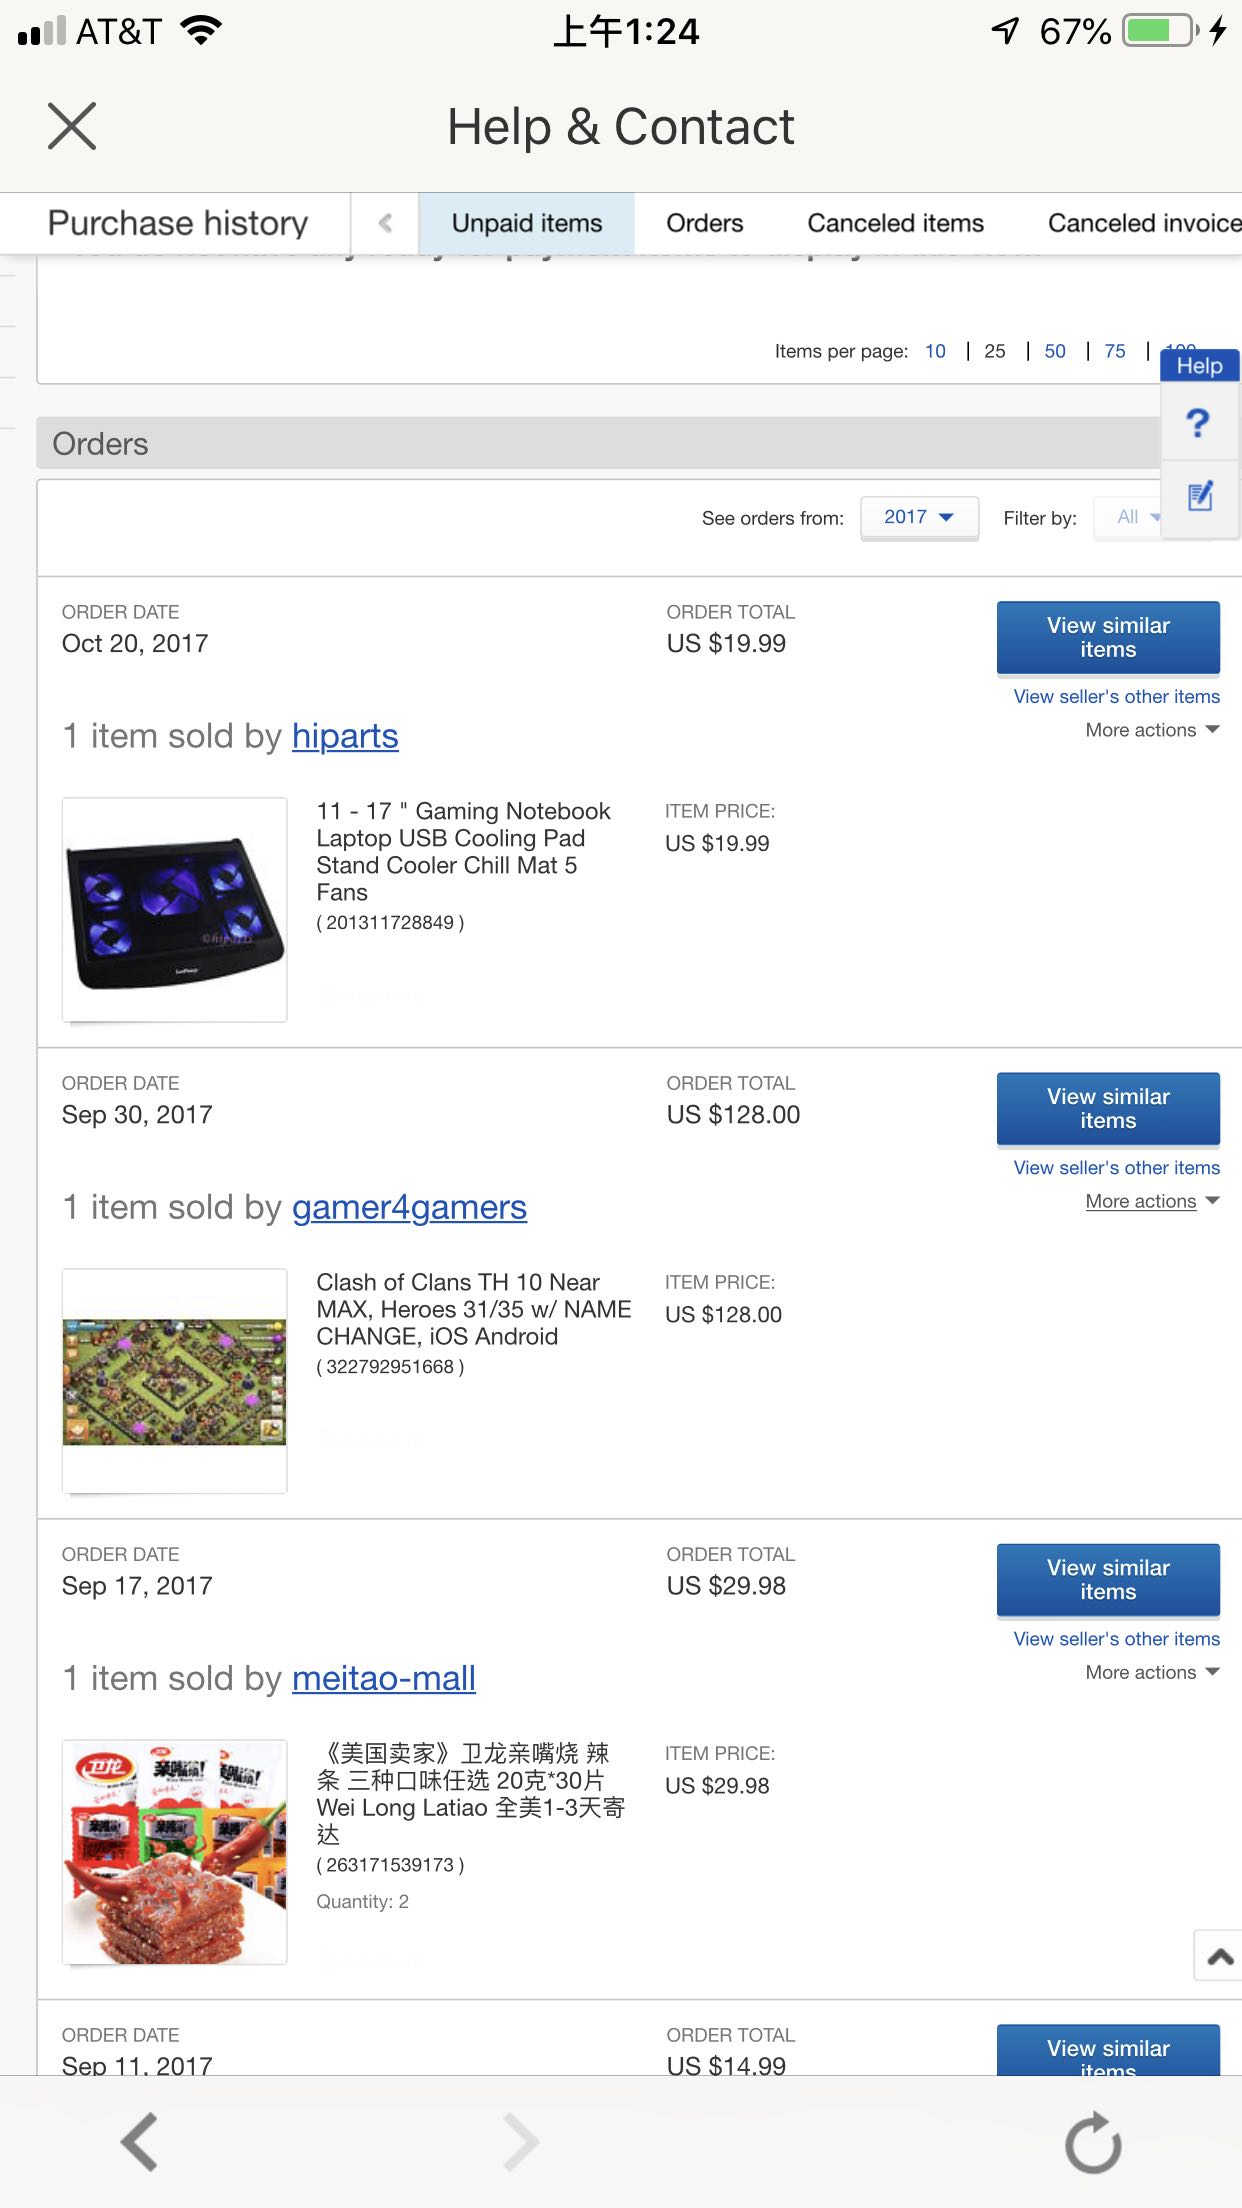Tap the browser forward arrow
The height and width of the screenshot is (2208, 1242).
[520, 2142]
